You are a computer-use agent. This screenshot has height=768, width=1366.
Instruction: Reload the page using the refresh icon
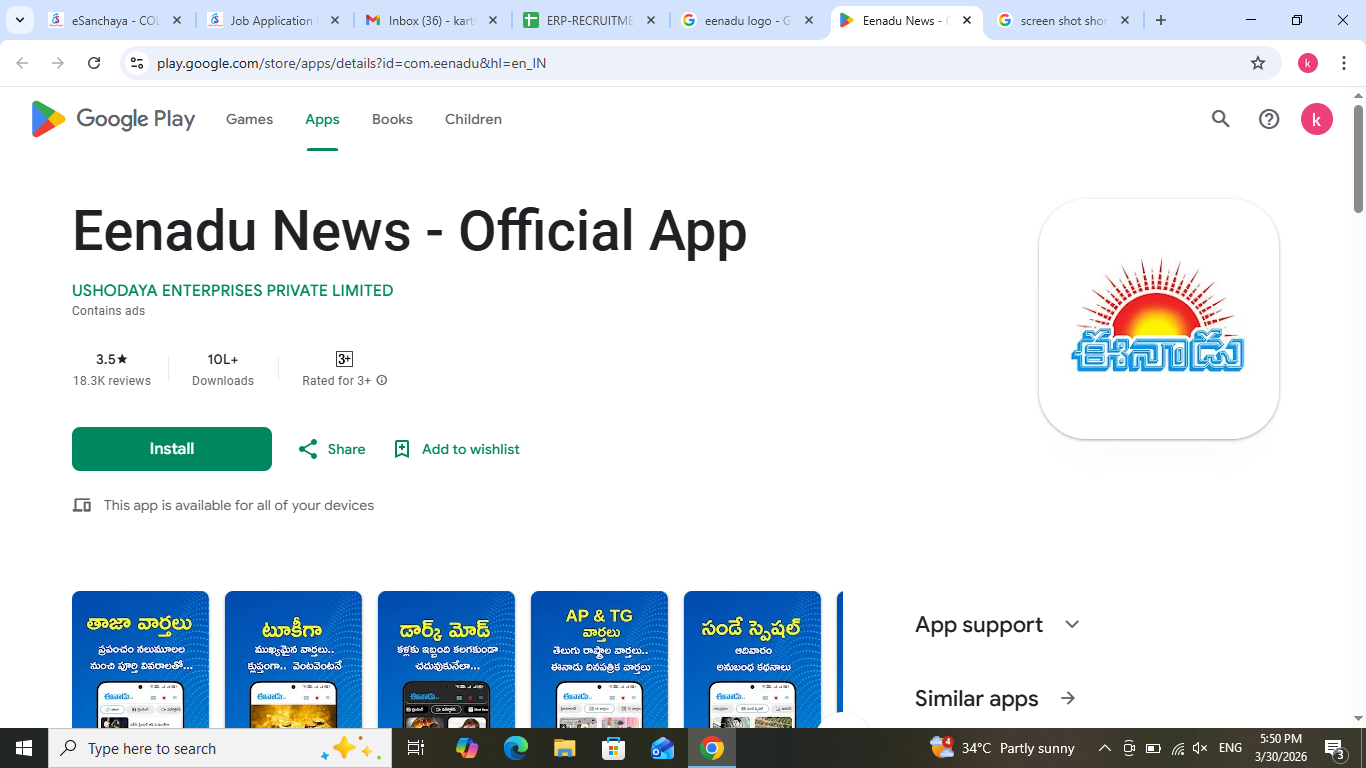point(94,63)
